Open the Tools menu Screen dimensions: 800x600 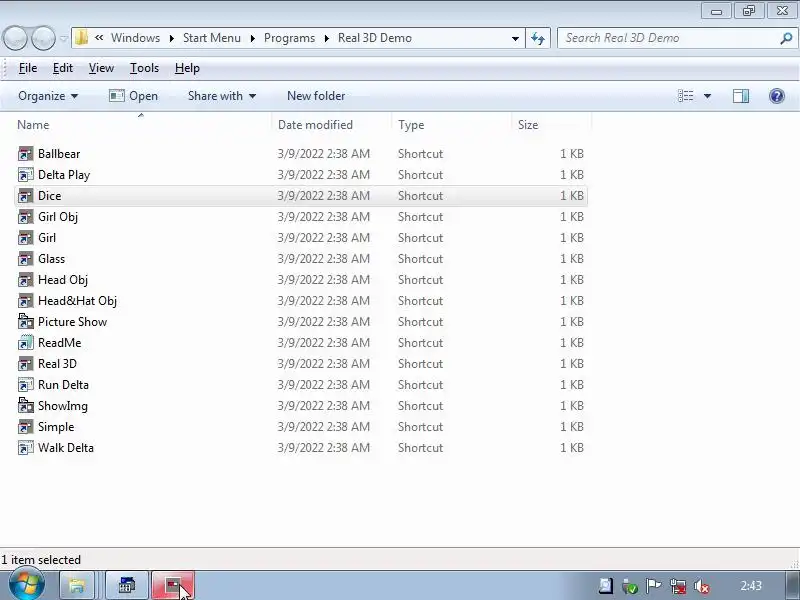(144, 68)
